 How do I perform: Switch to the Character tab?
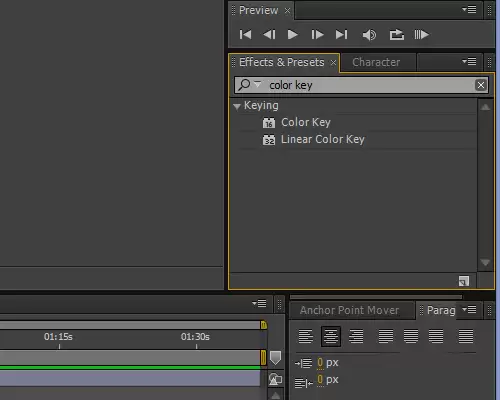[x=376, y=62]
